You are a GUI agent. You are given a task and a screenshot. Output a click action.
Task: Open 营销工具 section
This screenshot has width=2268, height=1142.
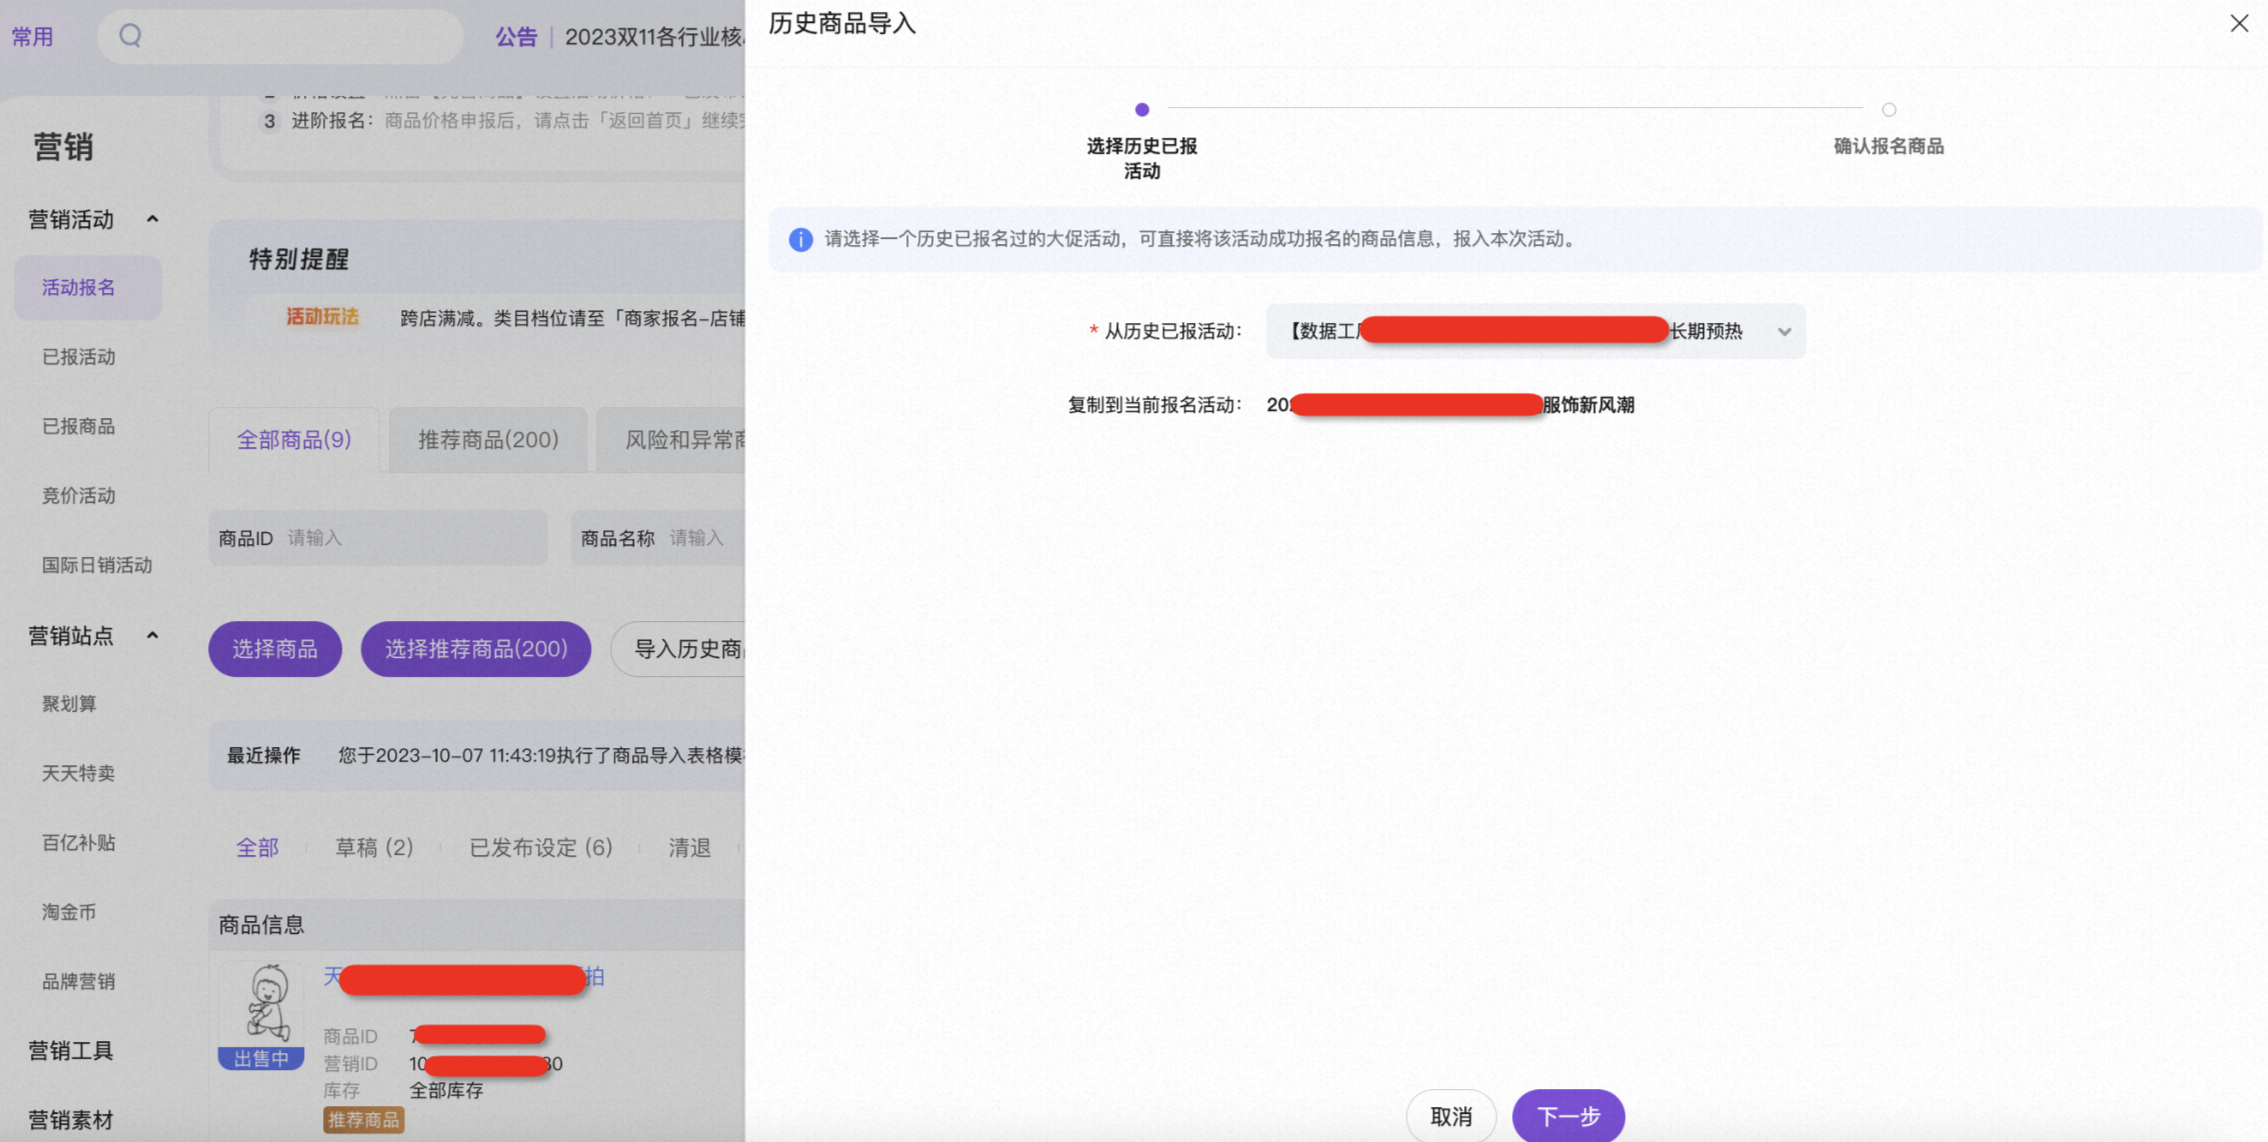(x=70, y=1050)
